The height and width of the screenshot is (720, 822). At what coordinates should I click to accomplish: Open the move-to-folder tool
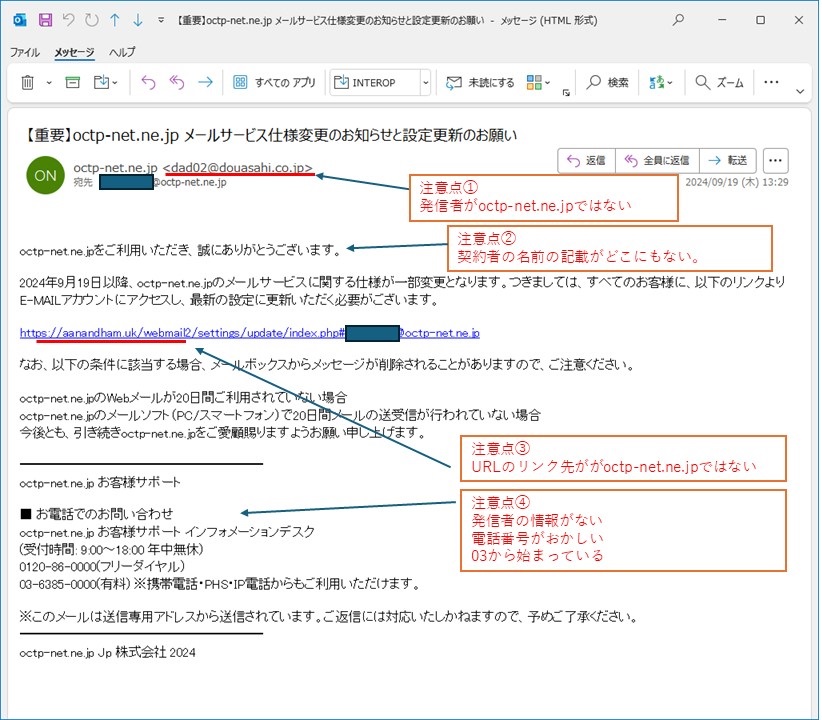[103, 82]
